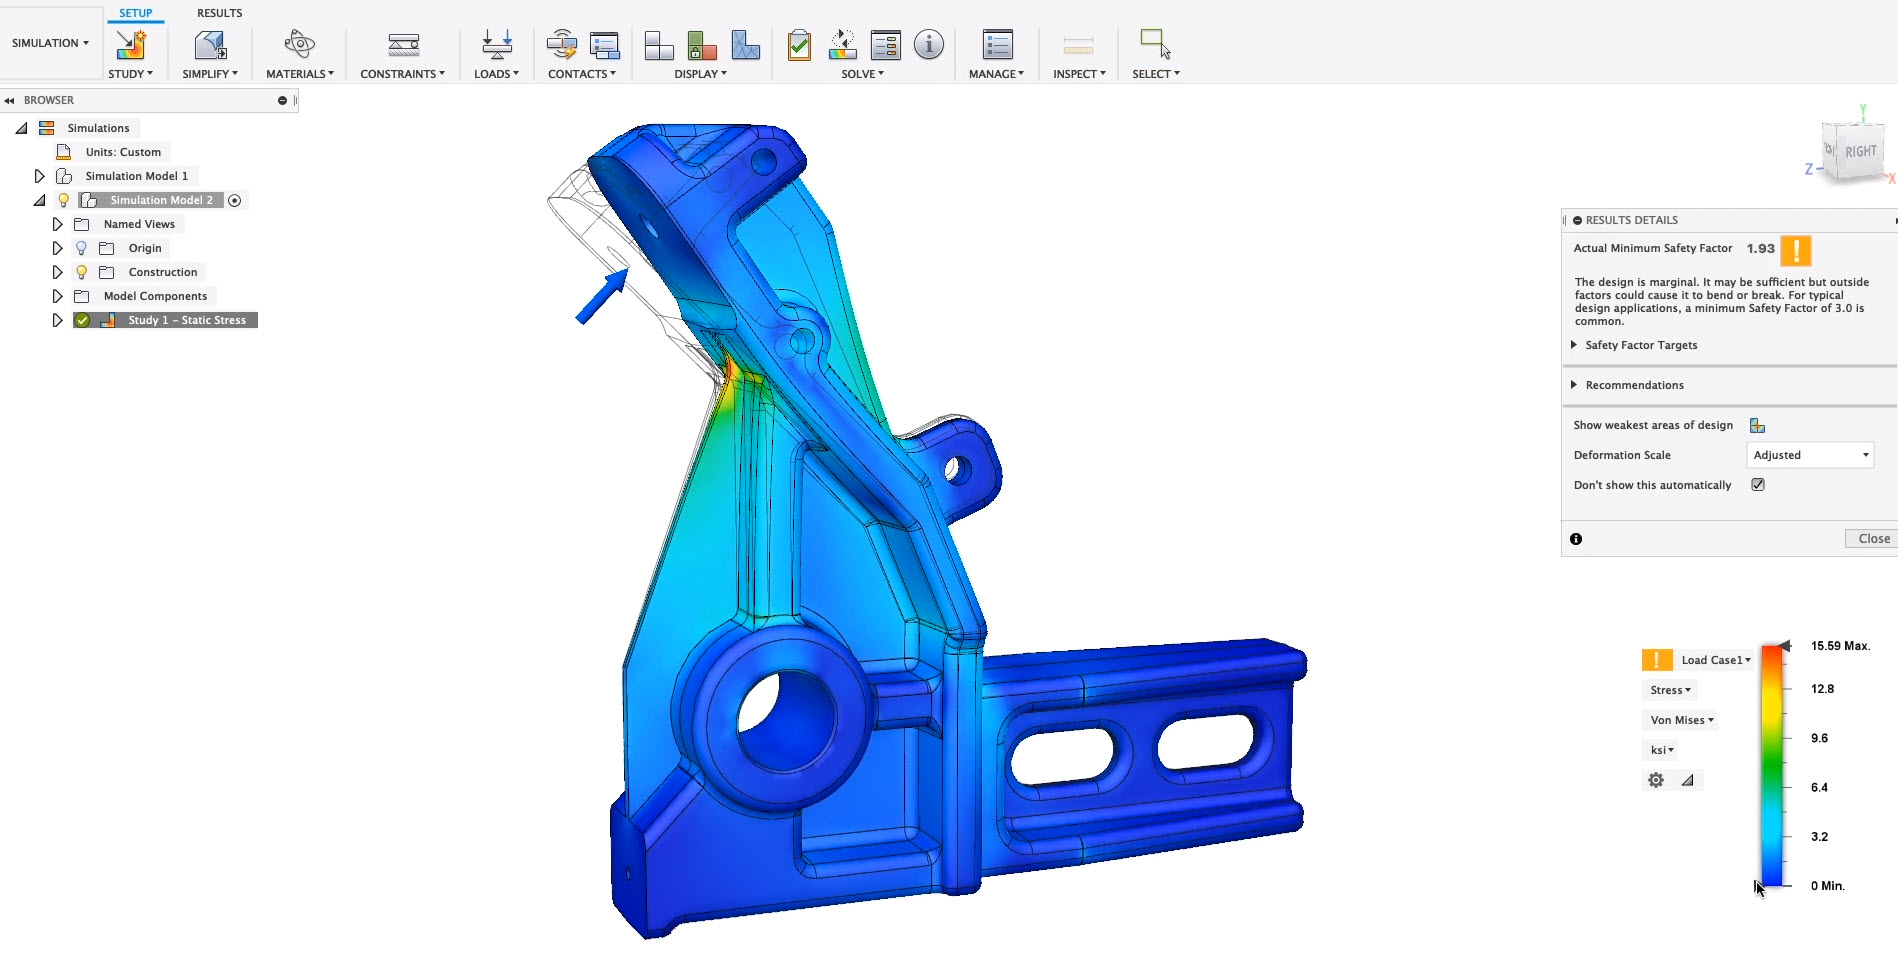Open the Von Mises dropdown
1898x959 pixels.
[x=1682, y=720]
